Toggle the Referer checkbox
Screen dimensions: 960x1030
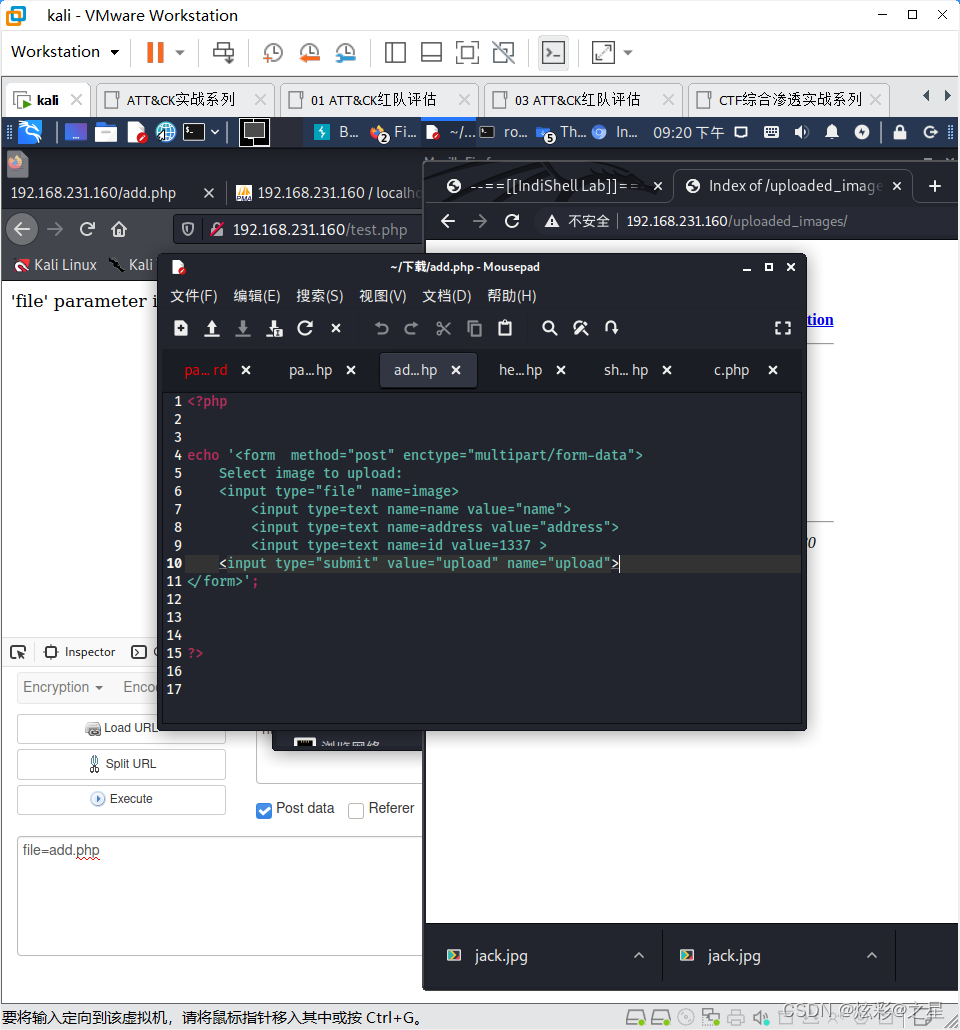pyautogui.click(x=356, y=811)
